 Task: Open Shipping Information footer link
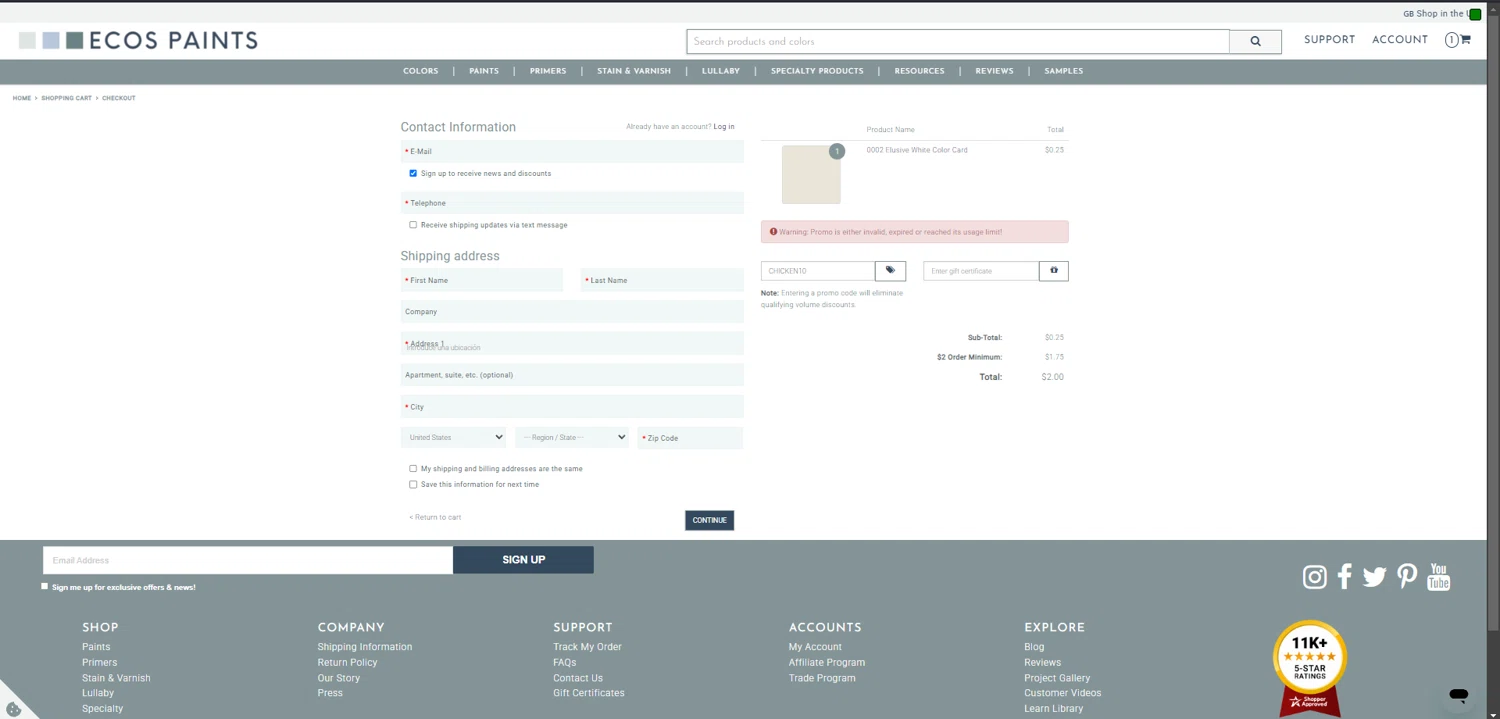(365, 647)
